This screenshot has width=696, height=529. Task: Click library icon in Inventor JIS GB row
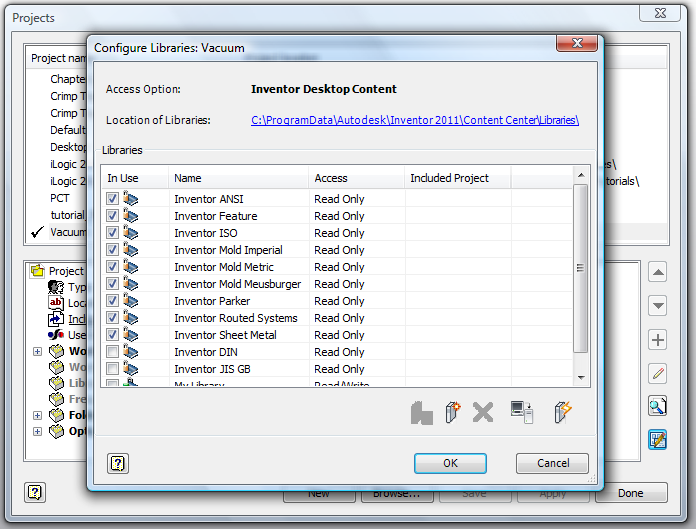click(x=130, y=369)
